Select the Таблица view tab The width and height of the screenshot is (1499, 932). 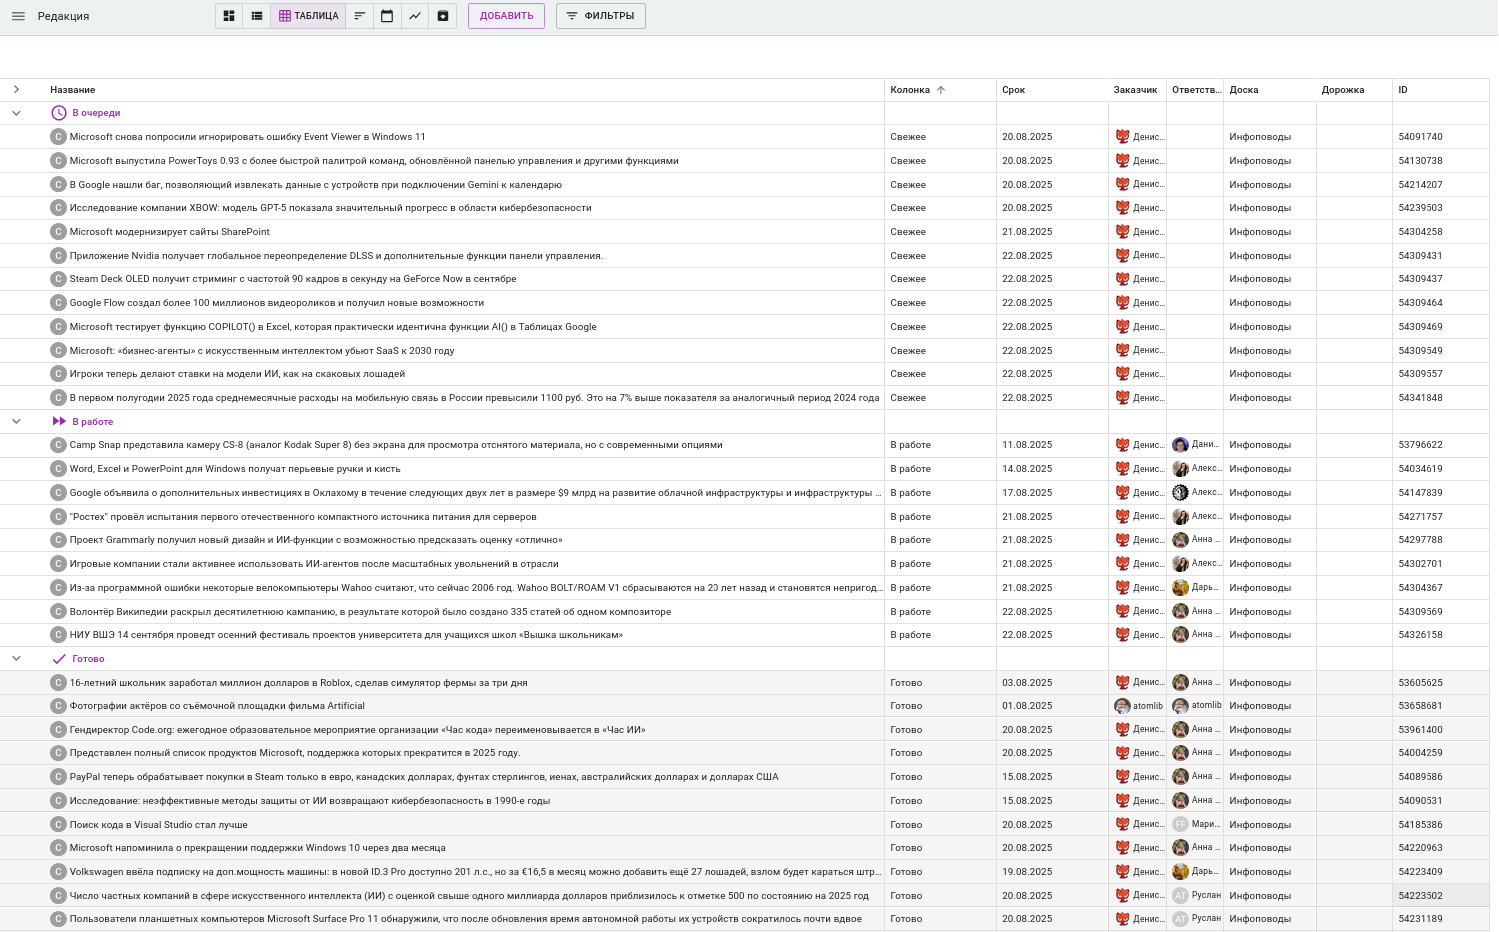point(308,16)
